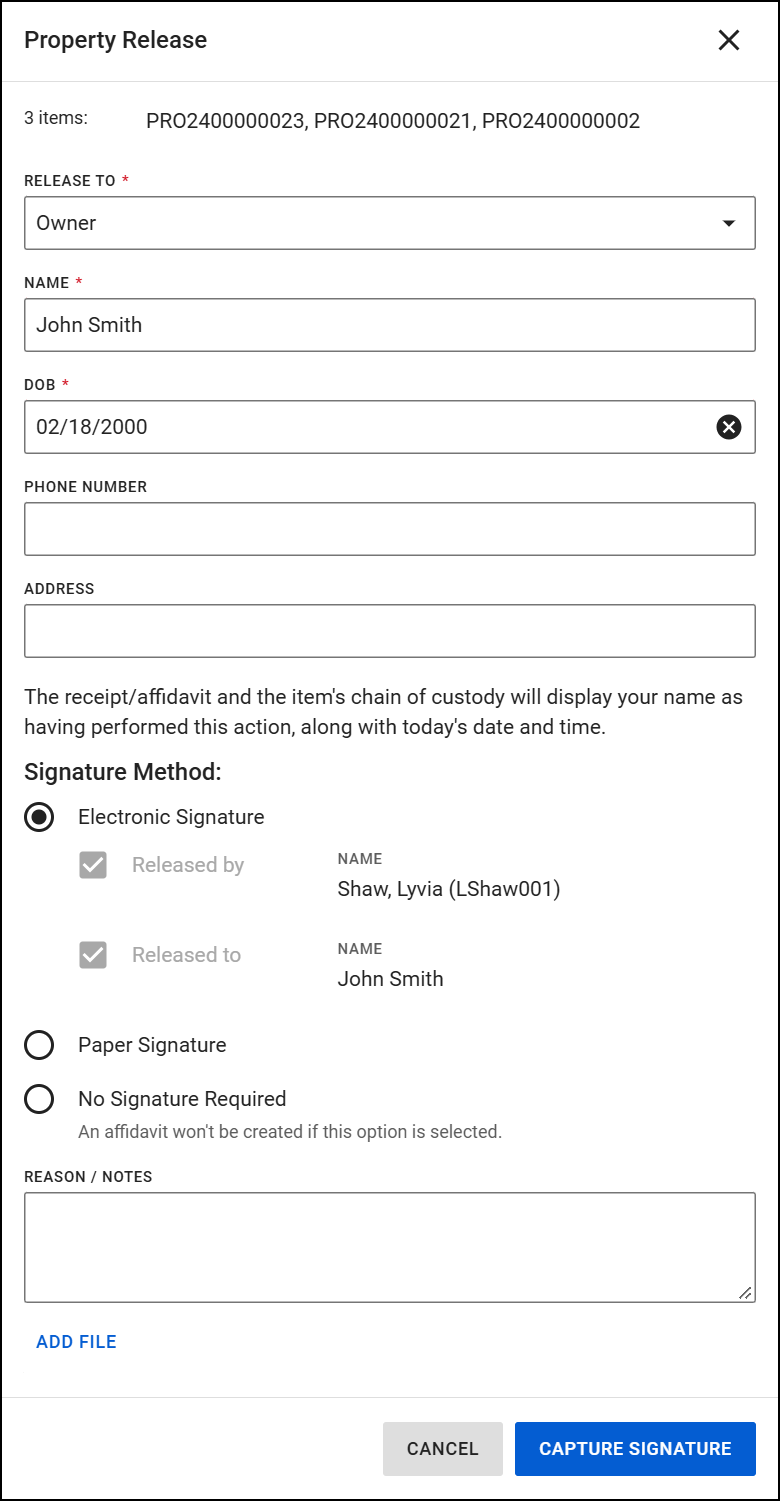This screenshot has height=1501, width=780.
Task: Click the CAPTURE SIGNATURE button
Action: point(635,1448)
